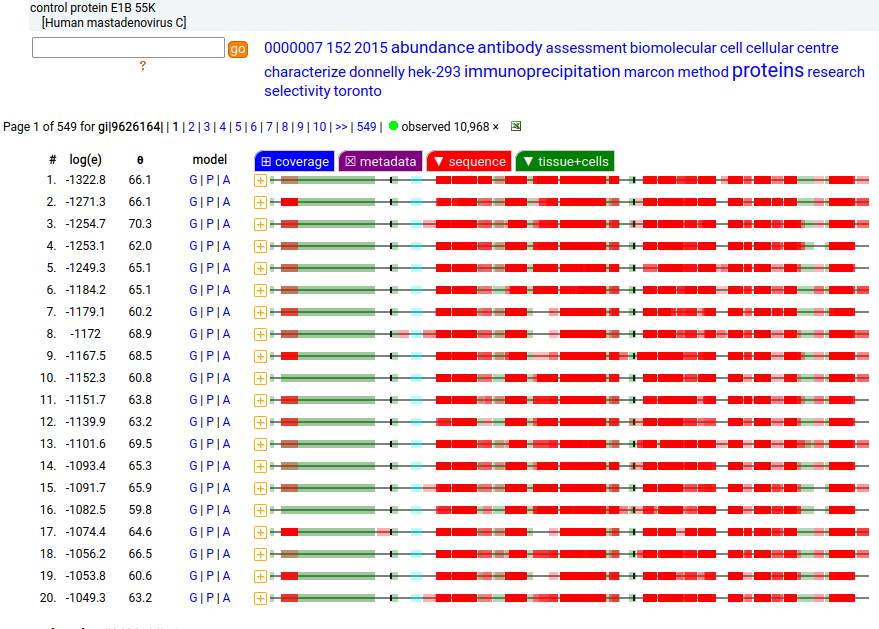
Task: Expand row 16 with the plus icon
Action: (260, 510)
